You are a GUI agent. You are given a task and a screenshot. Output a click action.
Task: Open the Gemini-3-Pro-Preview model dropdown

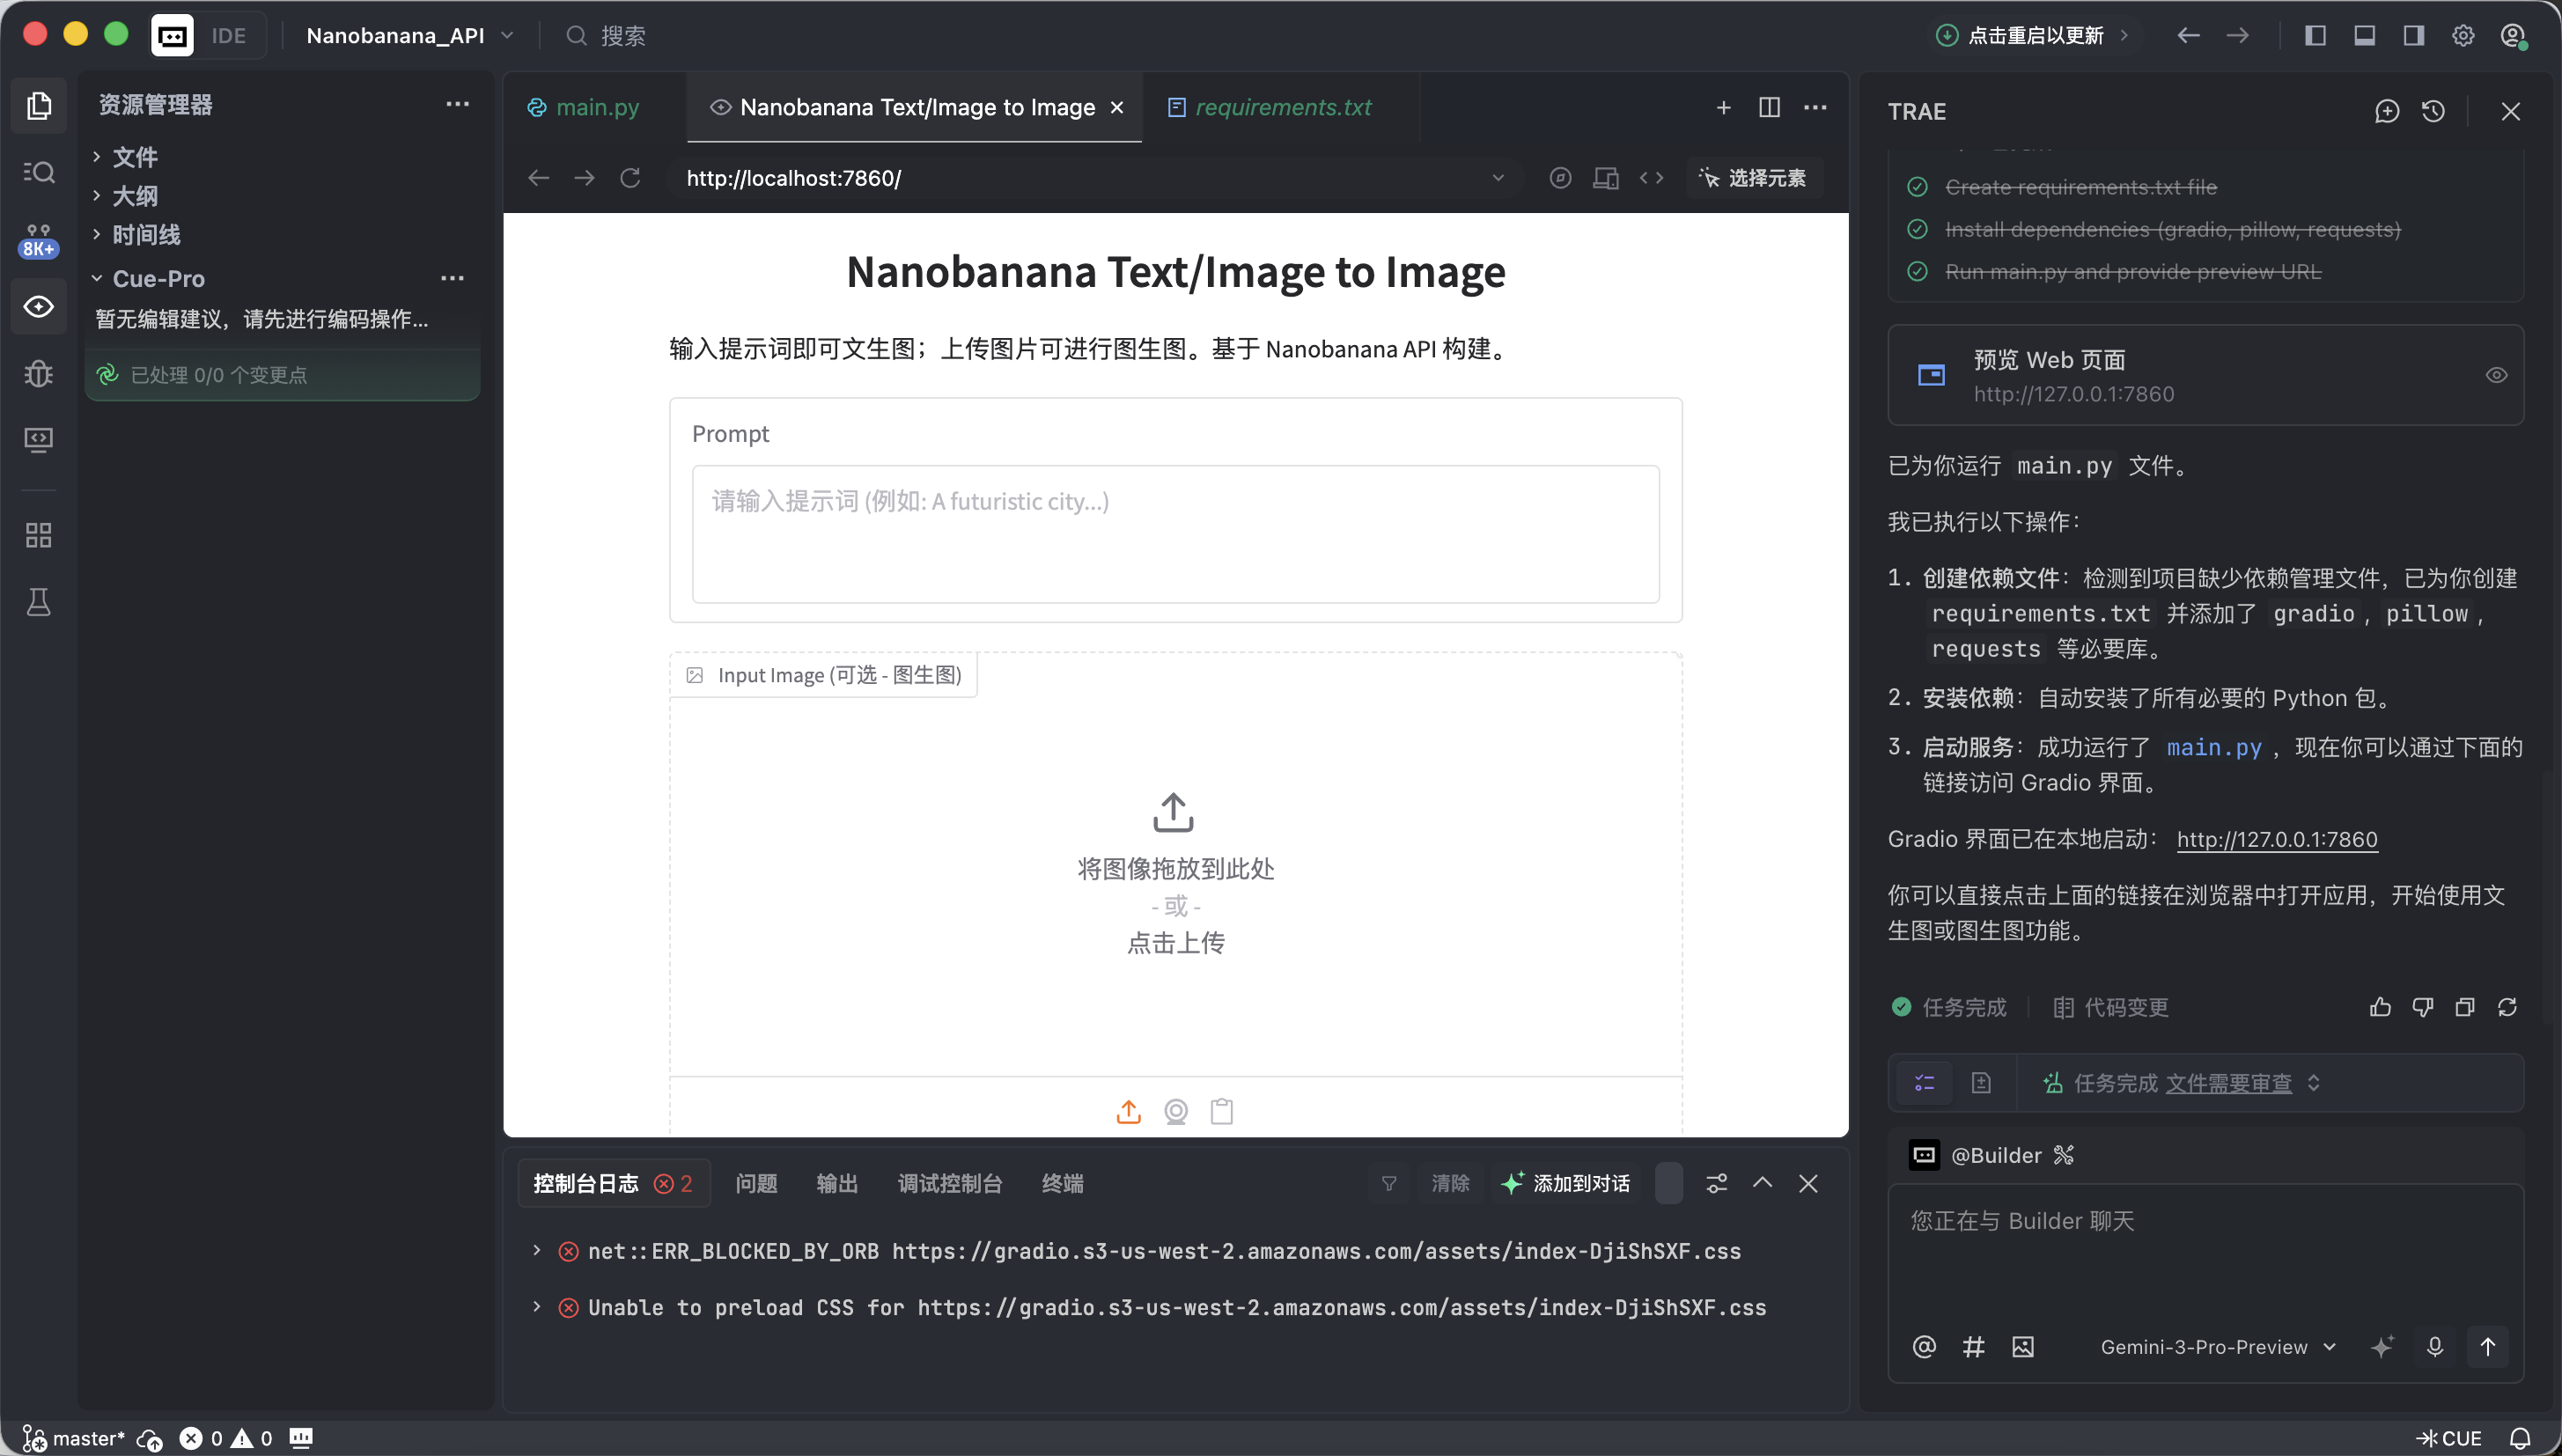(2217, 1347)
